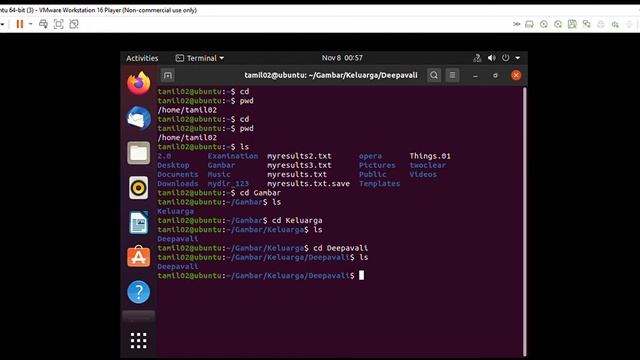Click 'Gambar' directory name in the ls listing
The image size is (640, 360).
click(221, 165)
